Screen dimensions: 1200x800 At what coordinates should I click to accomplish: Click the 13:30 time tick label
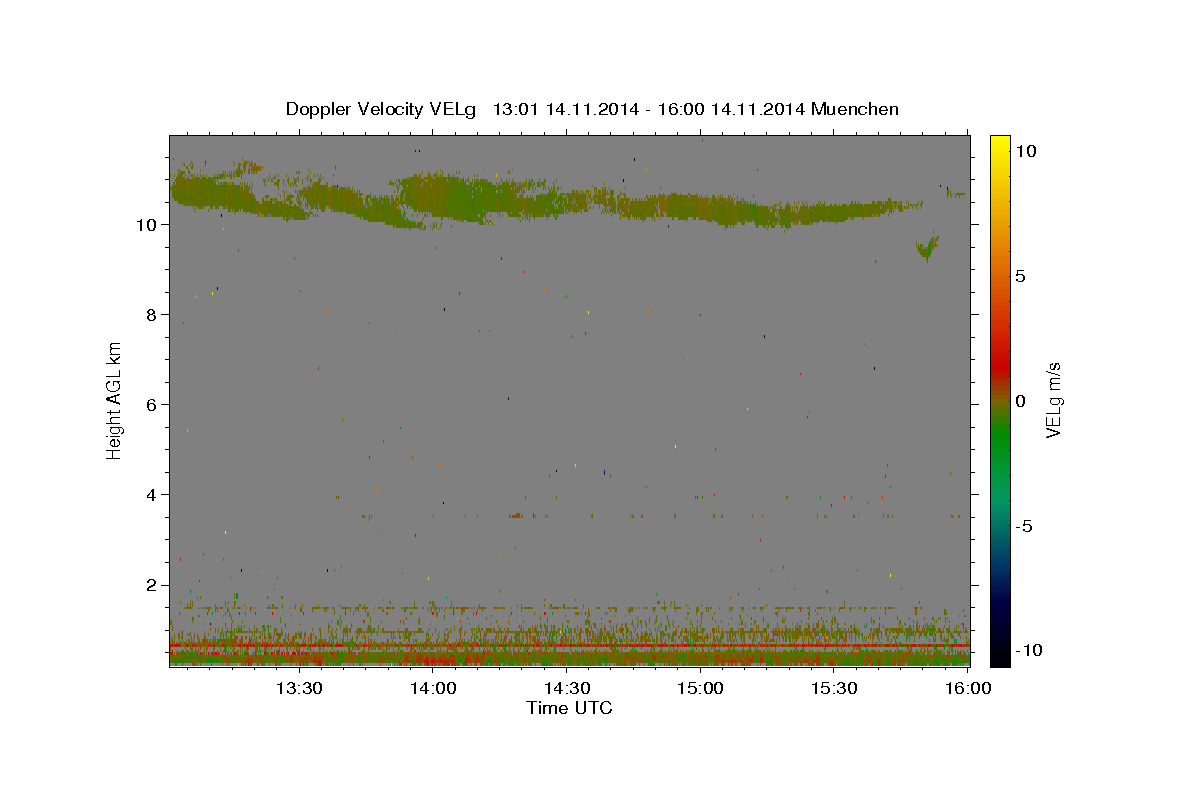[x=298, y=688]
